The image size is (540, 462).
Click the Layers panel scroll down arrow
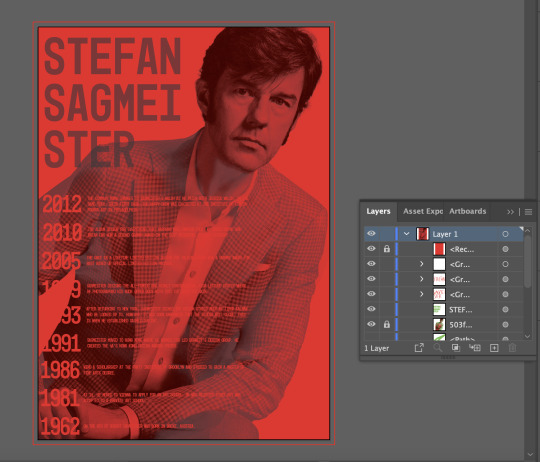[x=528, y=336]
